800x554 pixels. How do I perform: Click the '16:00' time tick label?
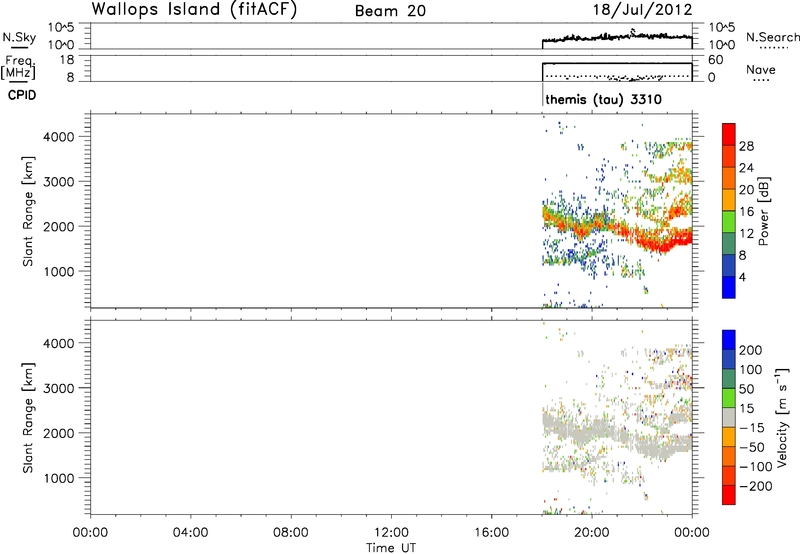pos(491,533)
